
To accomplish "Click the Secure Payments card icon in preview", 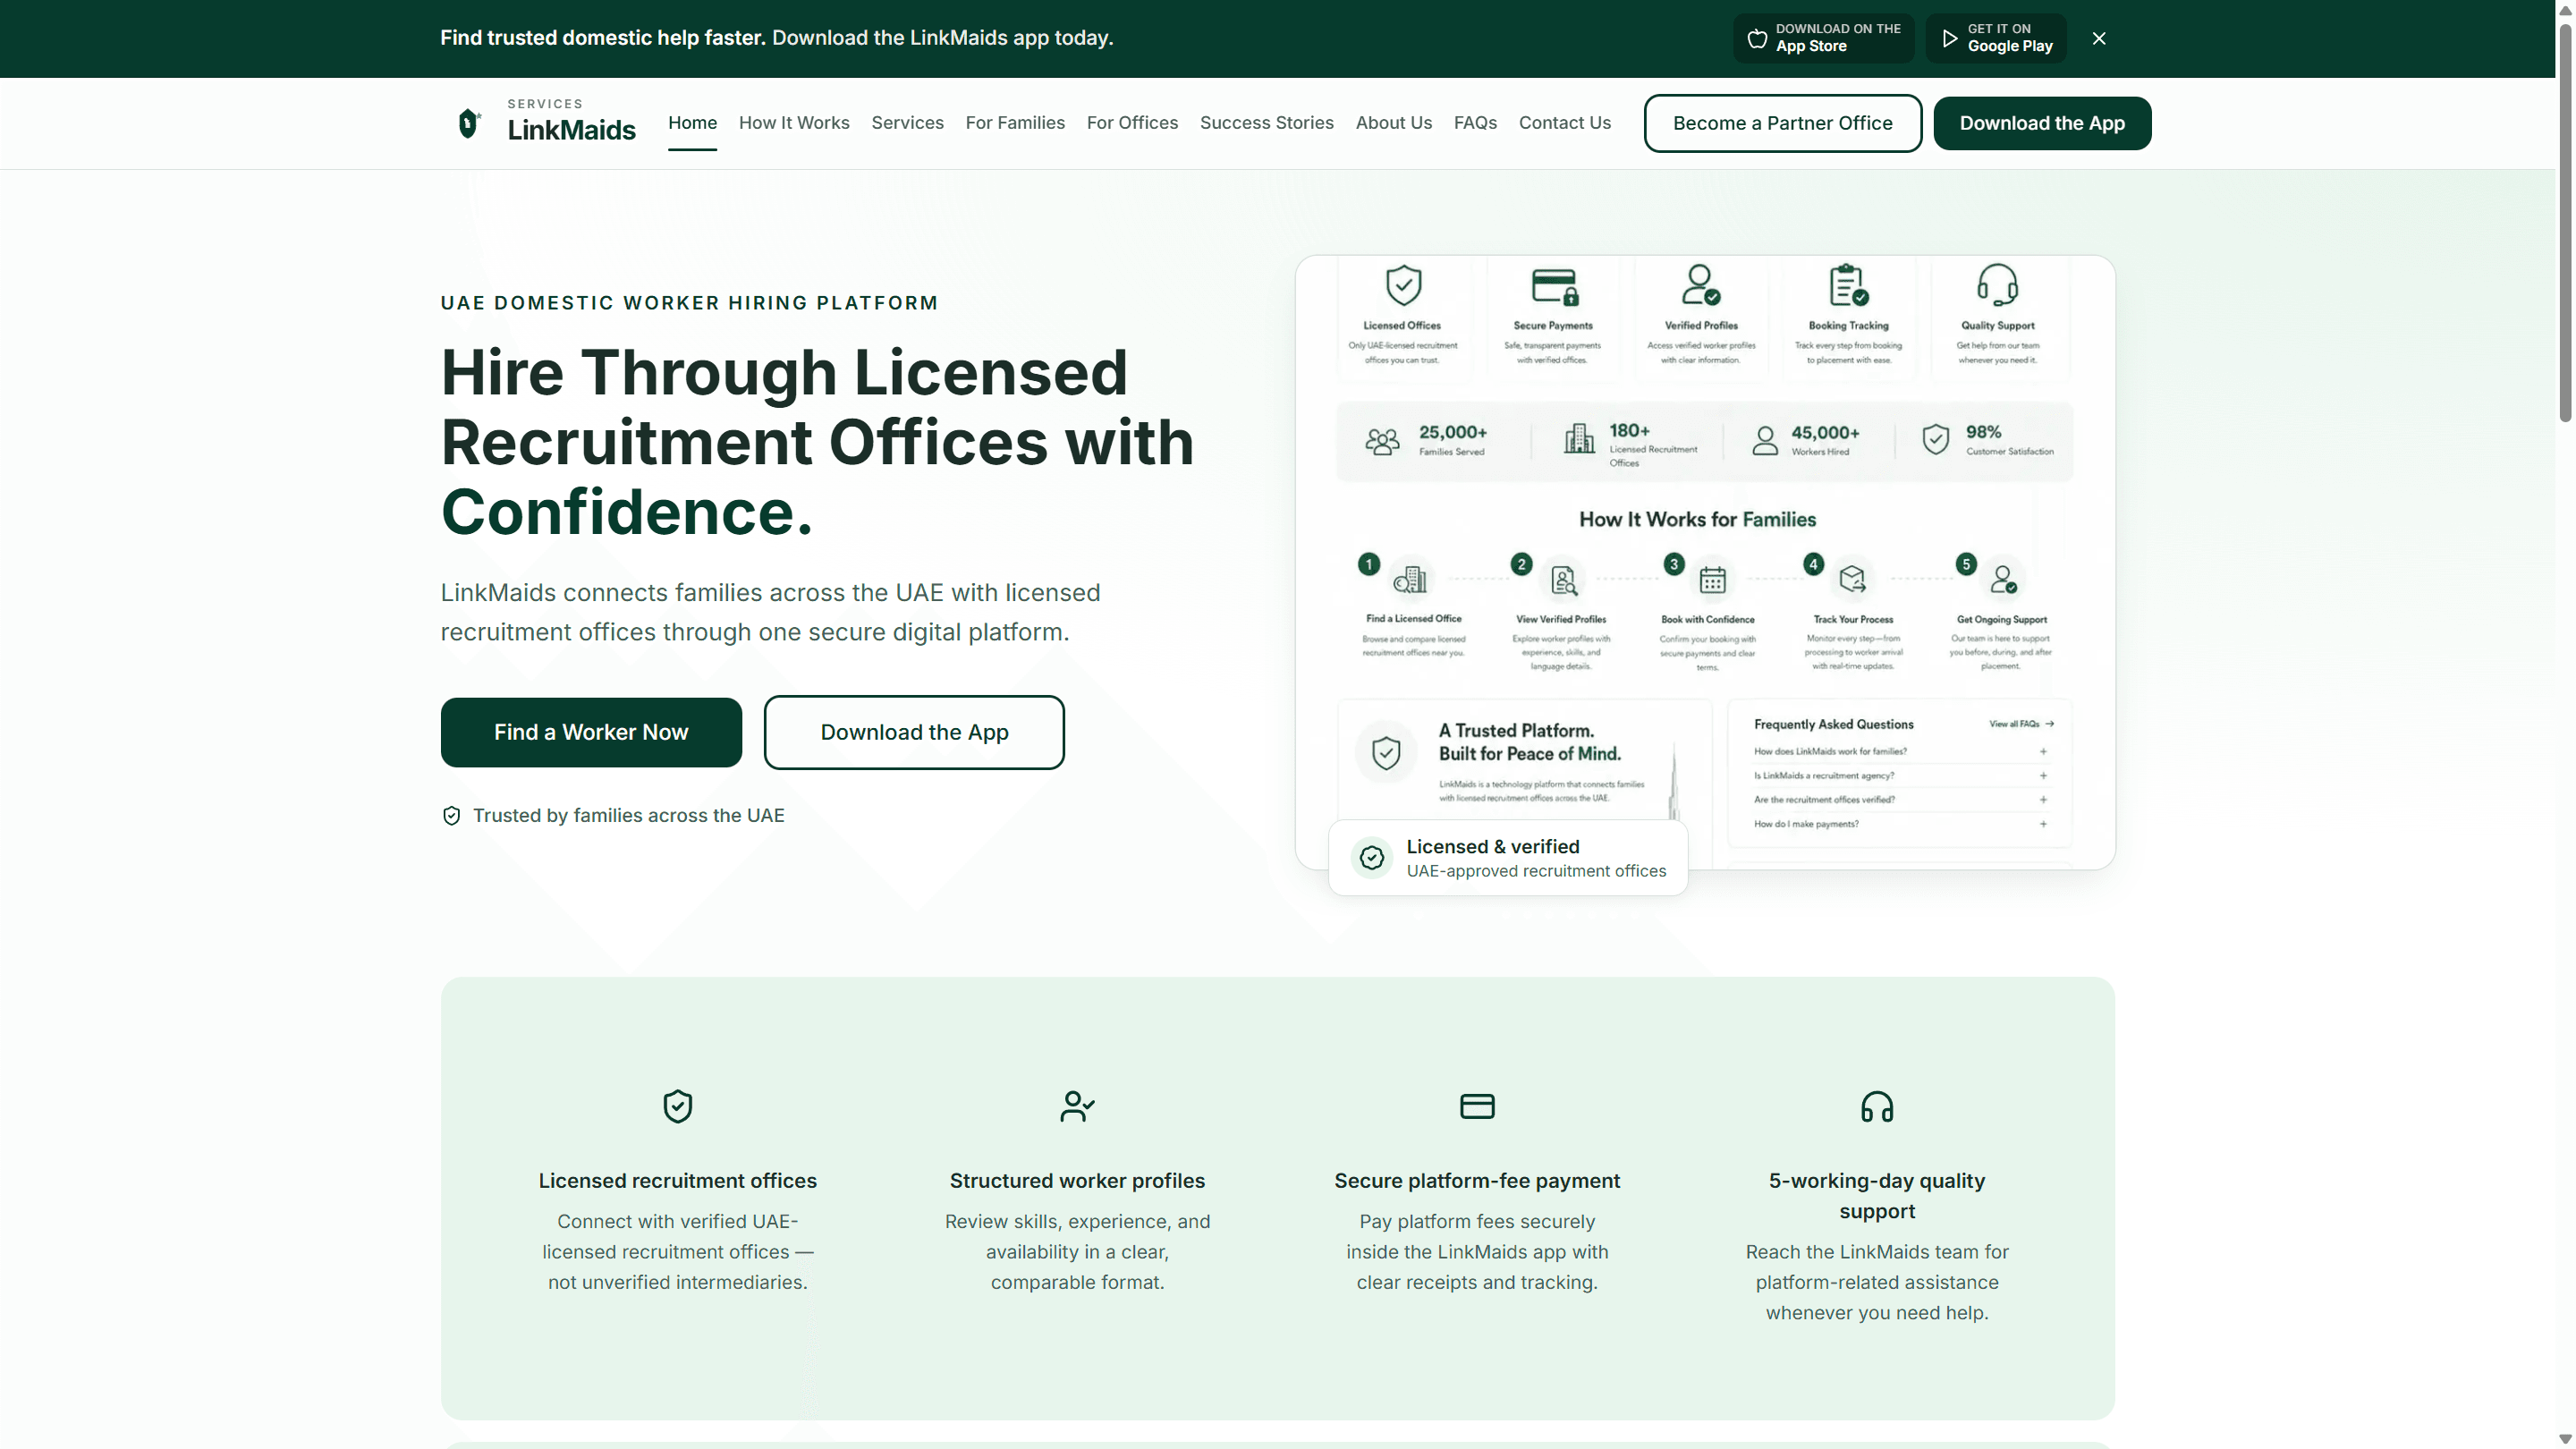I will (x=1554, y=286).
